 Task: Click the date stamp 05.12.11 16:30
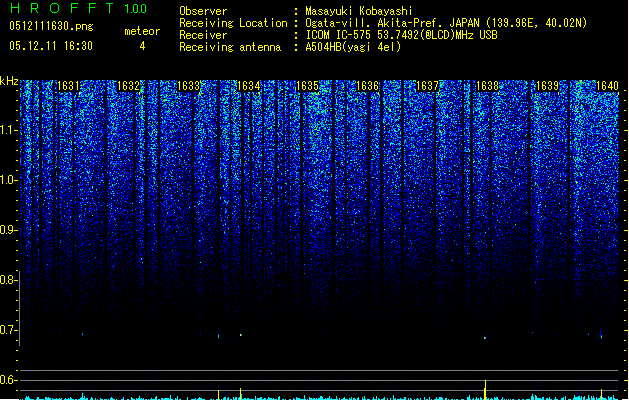[51, 46]
